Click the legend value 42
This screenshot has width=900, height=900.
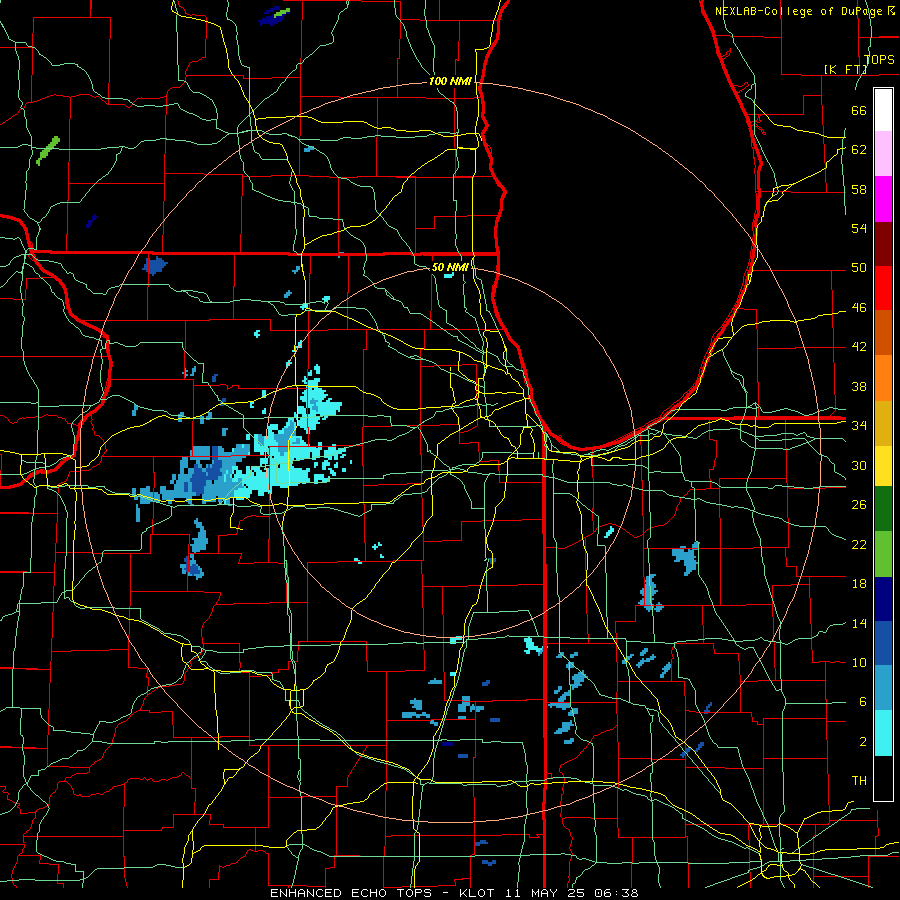pos(859,347)
